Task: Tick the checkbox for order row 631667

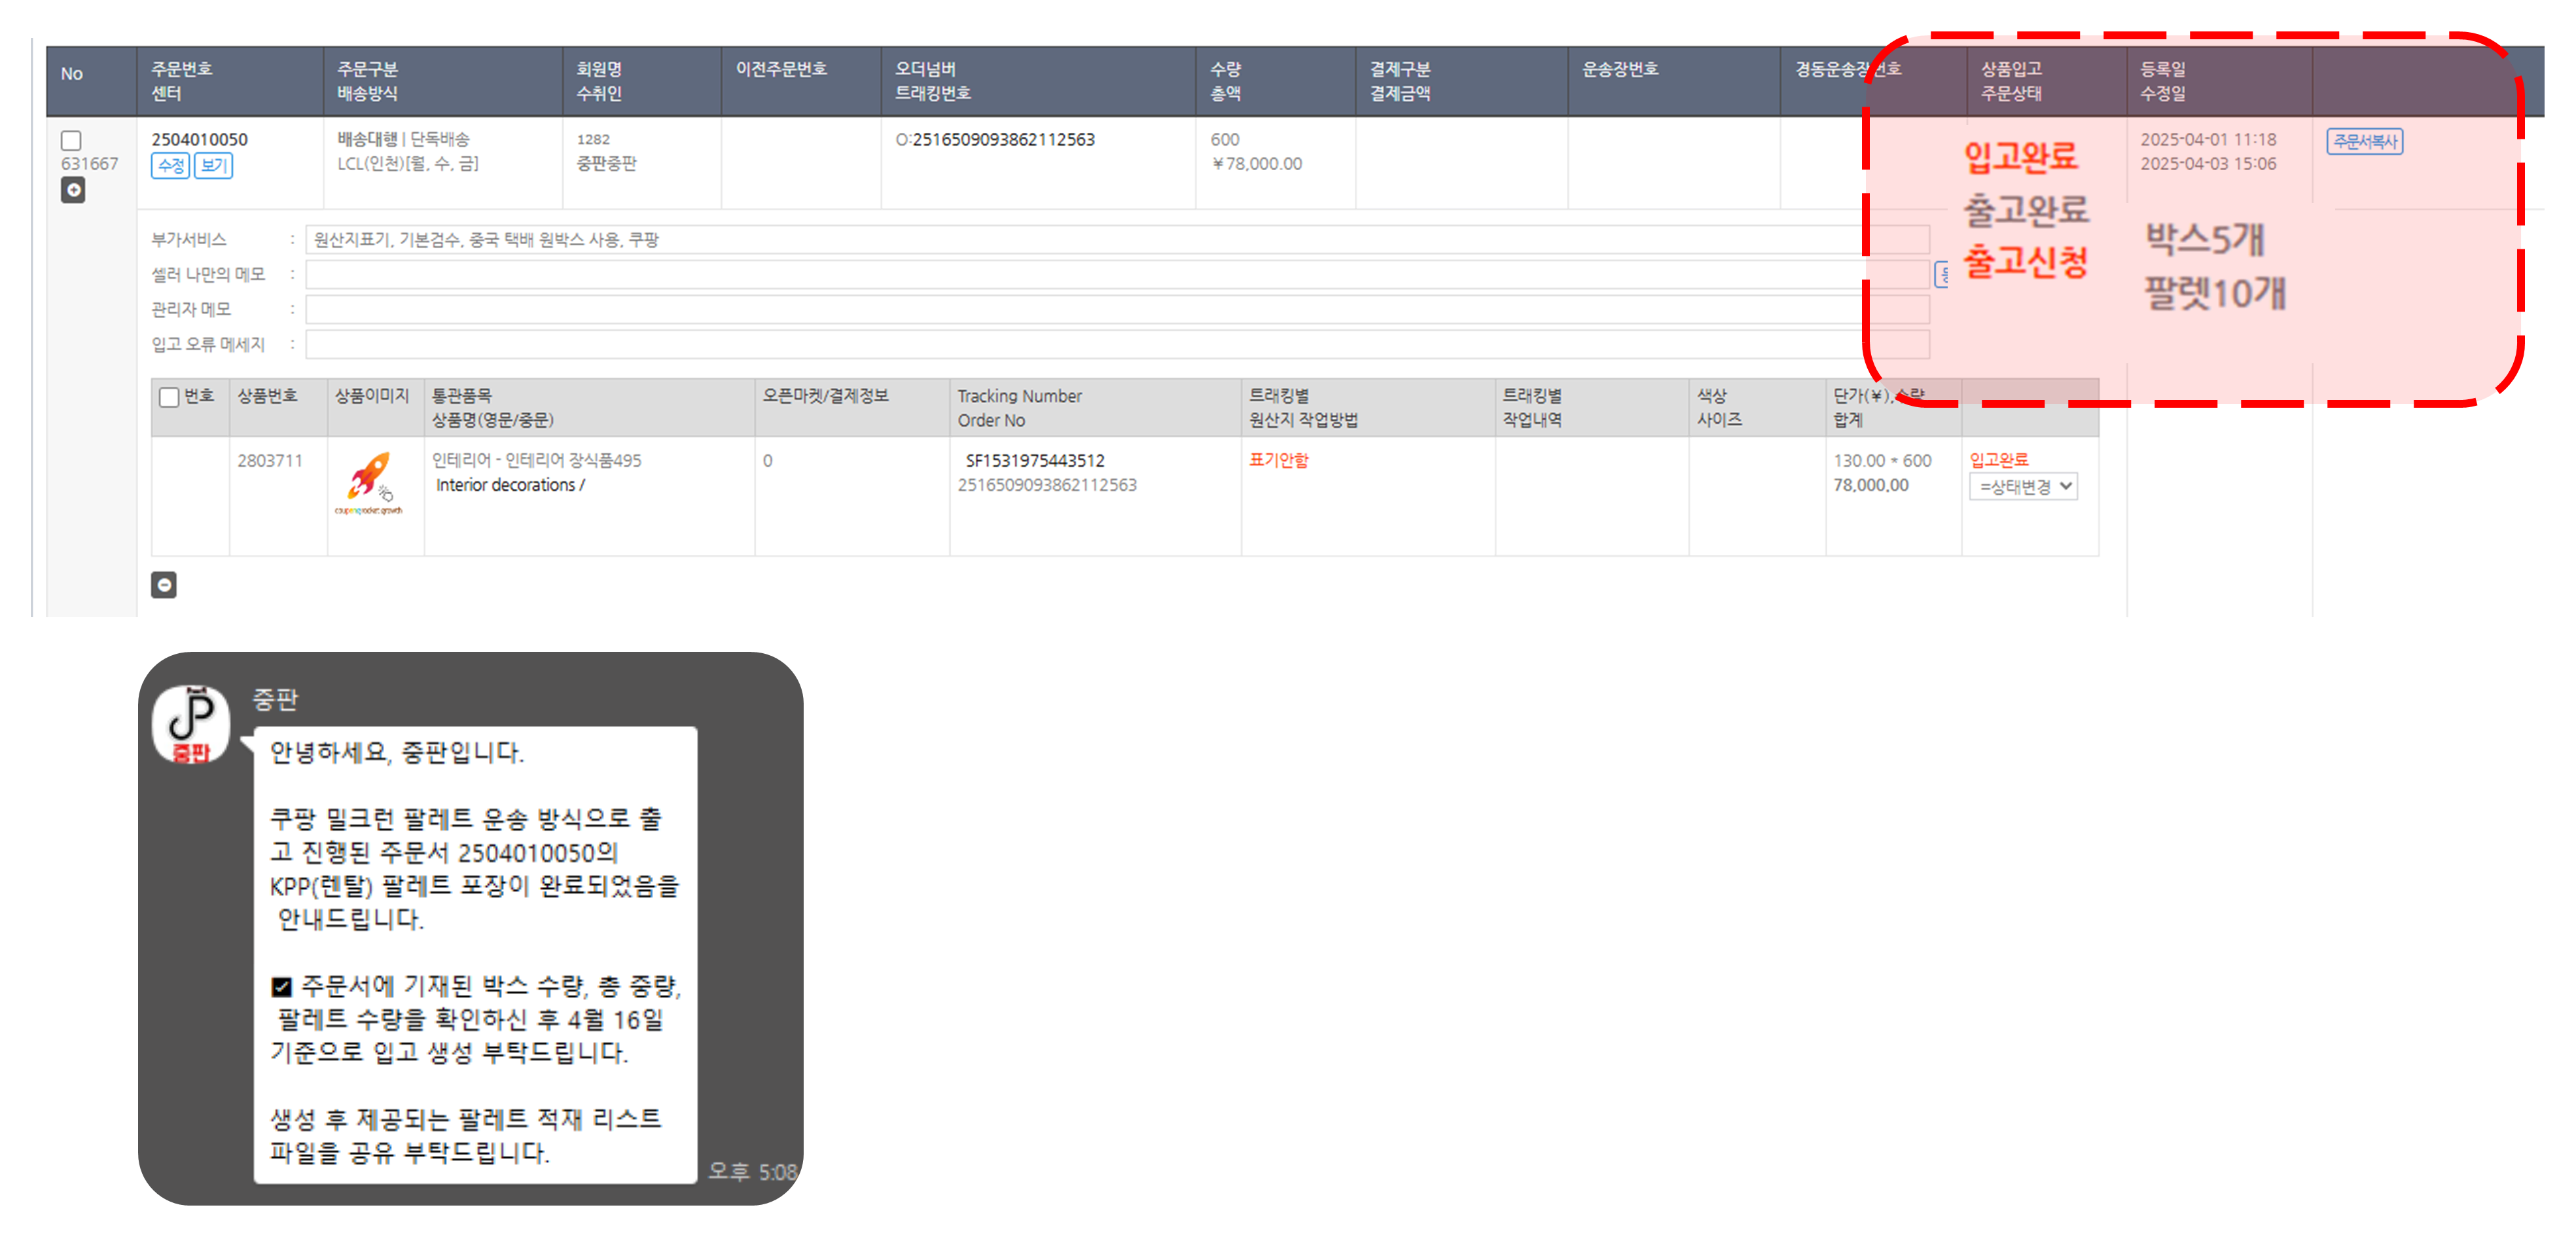Action: click(x=71, y=141)
